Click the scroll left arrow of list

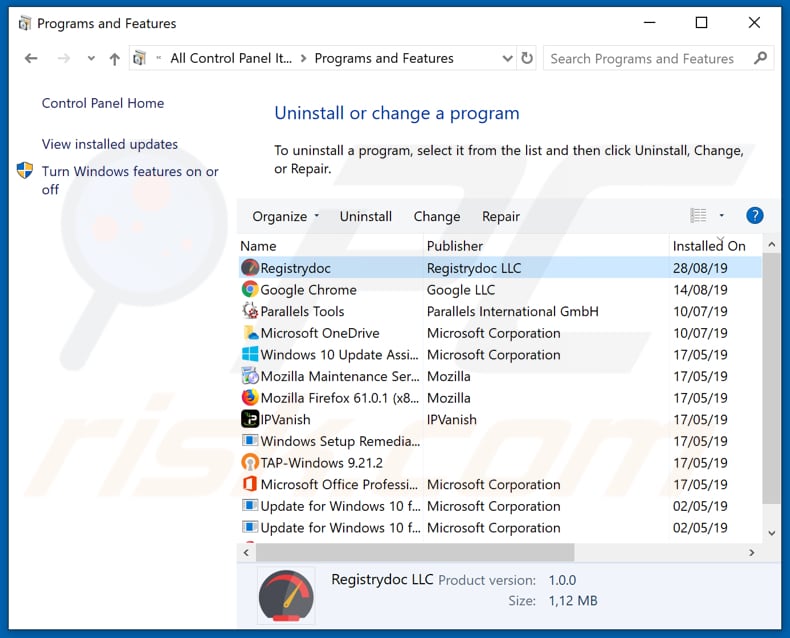[x=246, y=552]
